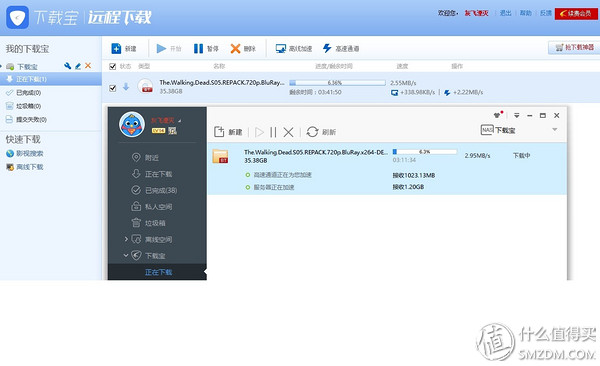Click The.Walking.Dead file name in the web task list
Screen dimensions: 600x366
click(x=222, y=82)
